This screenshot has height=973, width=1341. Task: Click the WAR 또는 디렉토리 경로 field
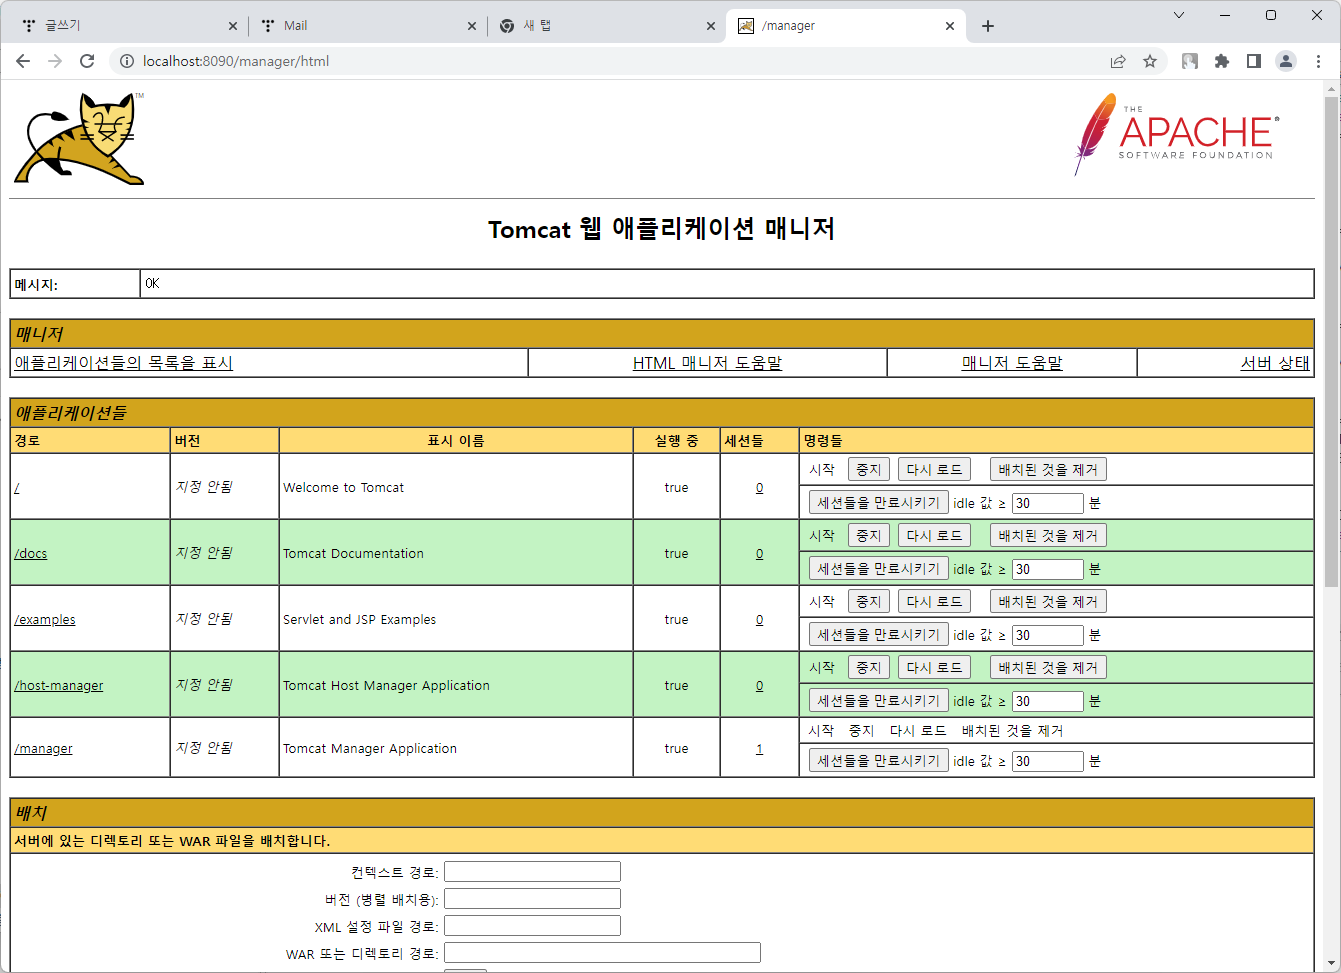point(602,953)
